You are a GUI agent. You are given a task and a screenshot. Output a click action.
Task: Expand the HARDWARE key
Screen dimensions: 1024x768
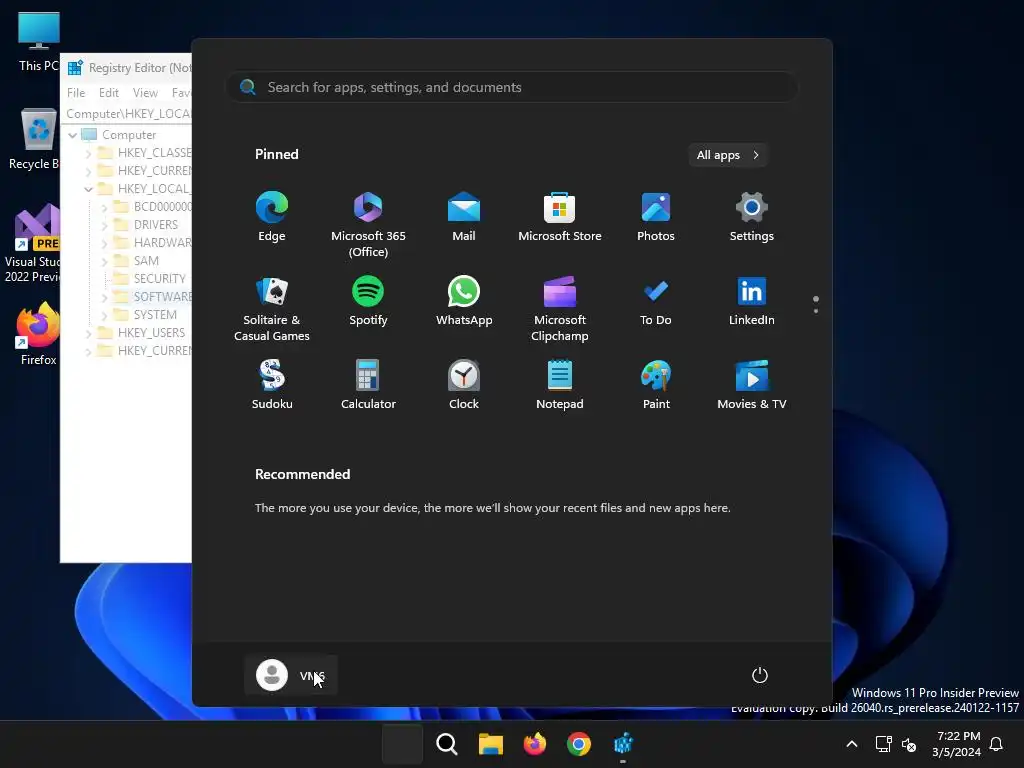click(x=104, y=243)
